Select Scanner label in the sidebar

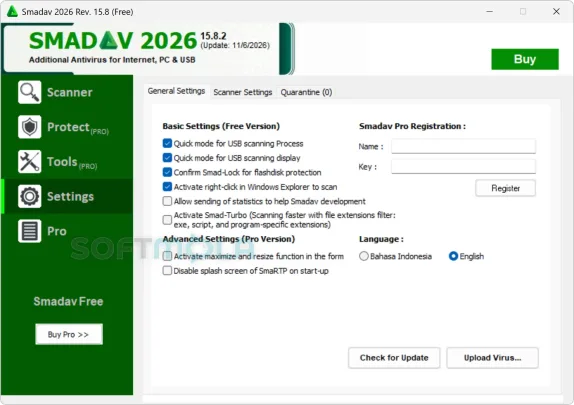pyautogui.click(x=70, y=92)
